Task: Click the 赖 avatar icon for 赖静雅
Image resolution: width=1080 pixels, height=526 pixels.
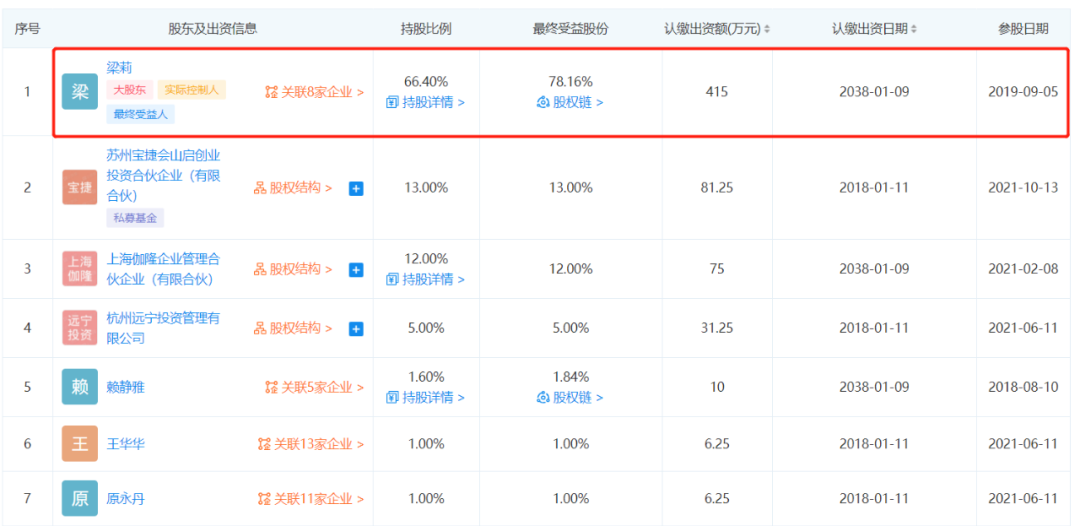Action: [x=79, y=387]
